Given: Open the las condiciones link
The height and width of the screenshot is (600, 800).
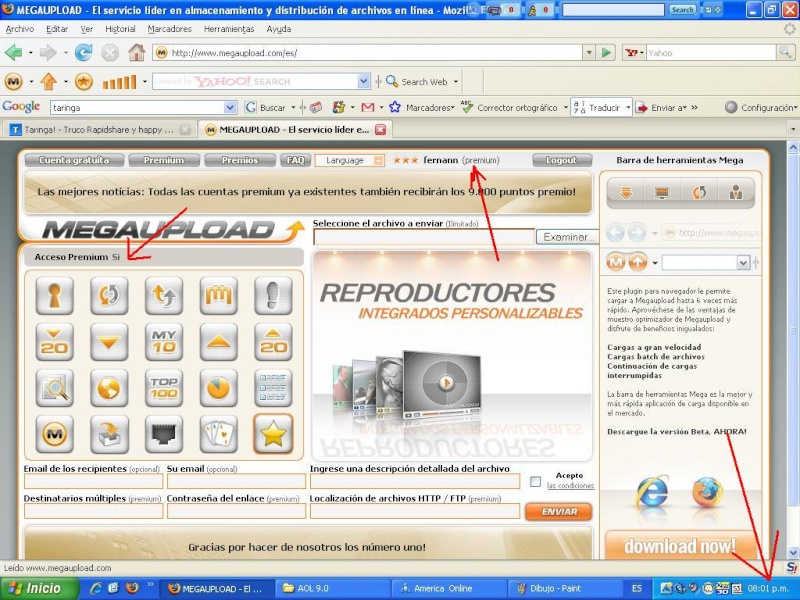Looking at the screenshot, I should point(570,486).
